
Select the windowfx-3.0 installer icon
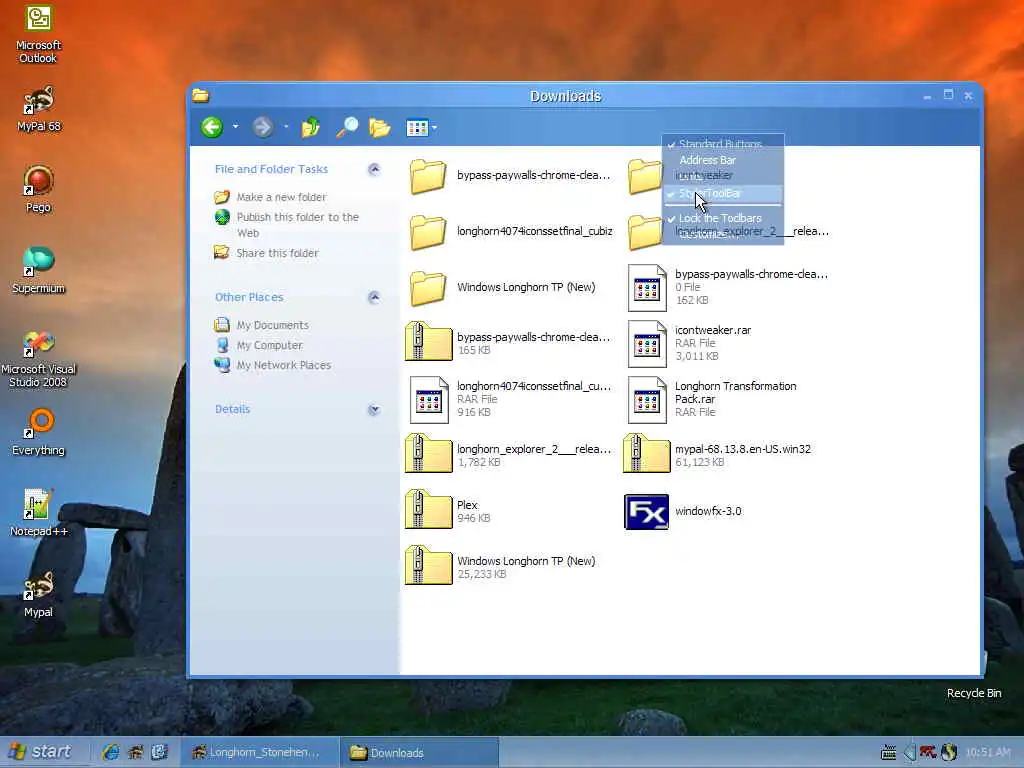pyautogui.click(x=646, y=511)
